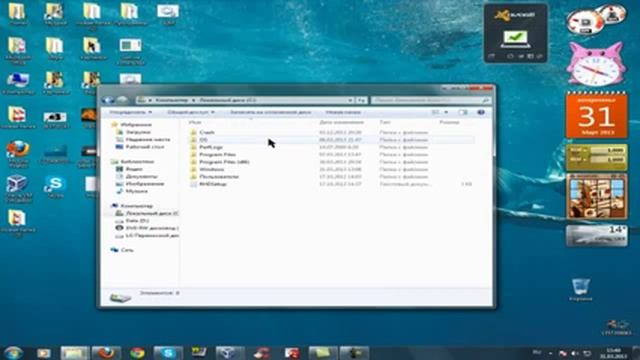This screenshot has width=640, height=360.
Task: Open the view options dropdown arrow
Action: pos(446,112)
